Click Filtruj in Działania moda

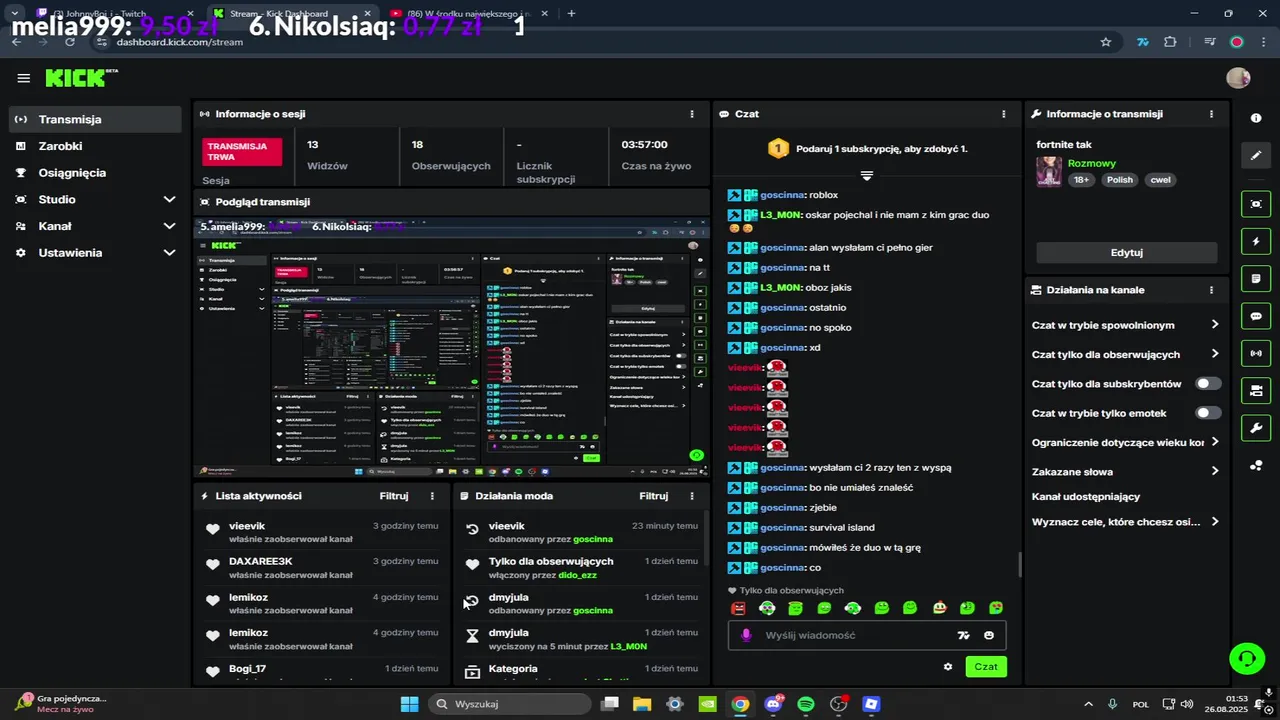click(654, 496)
